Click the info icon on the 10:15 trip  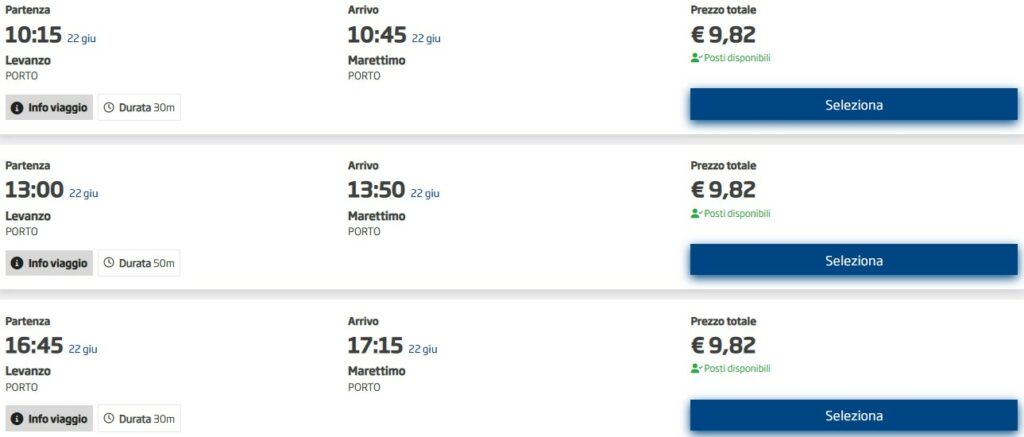[17, 108]
